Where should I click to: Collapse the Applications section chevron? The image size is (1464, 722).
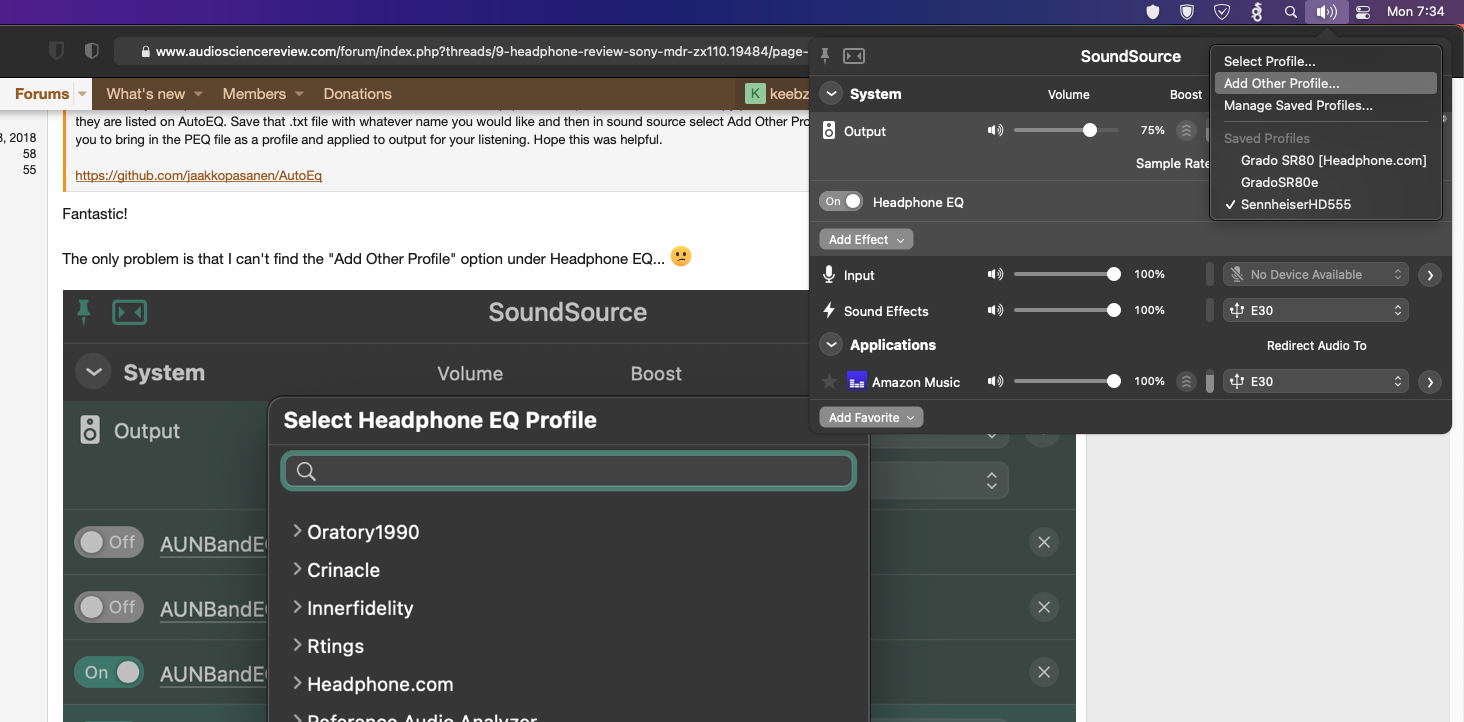[831, 345]
